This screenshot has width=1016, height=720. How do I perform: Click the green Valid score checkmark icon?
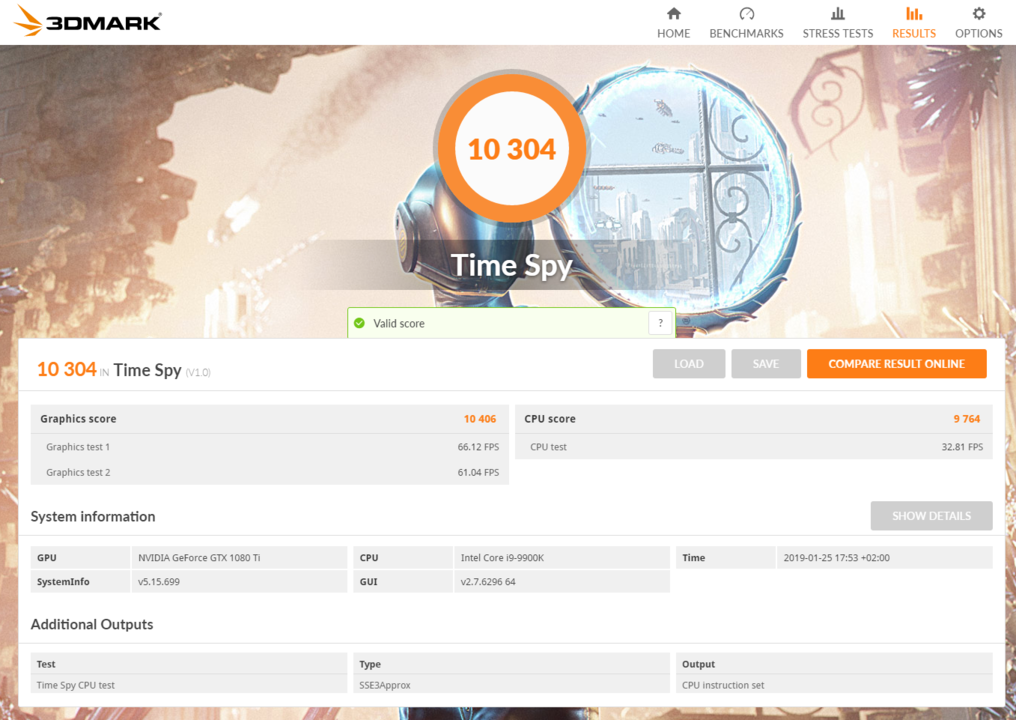click(360, 323)
